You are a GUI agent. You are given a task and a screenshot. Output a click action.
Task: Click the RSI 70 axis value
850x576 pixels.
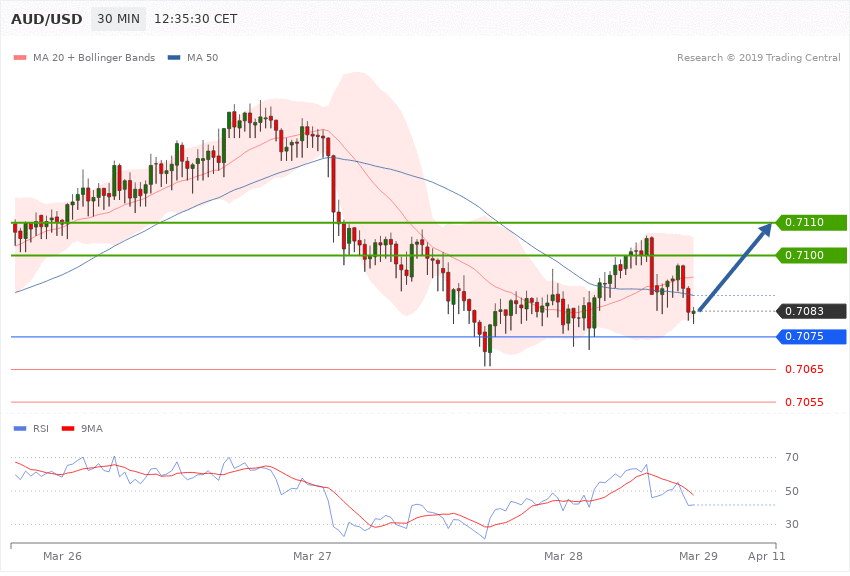point(792,458)
